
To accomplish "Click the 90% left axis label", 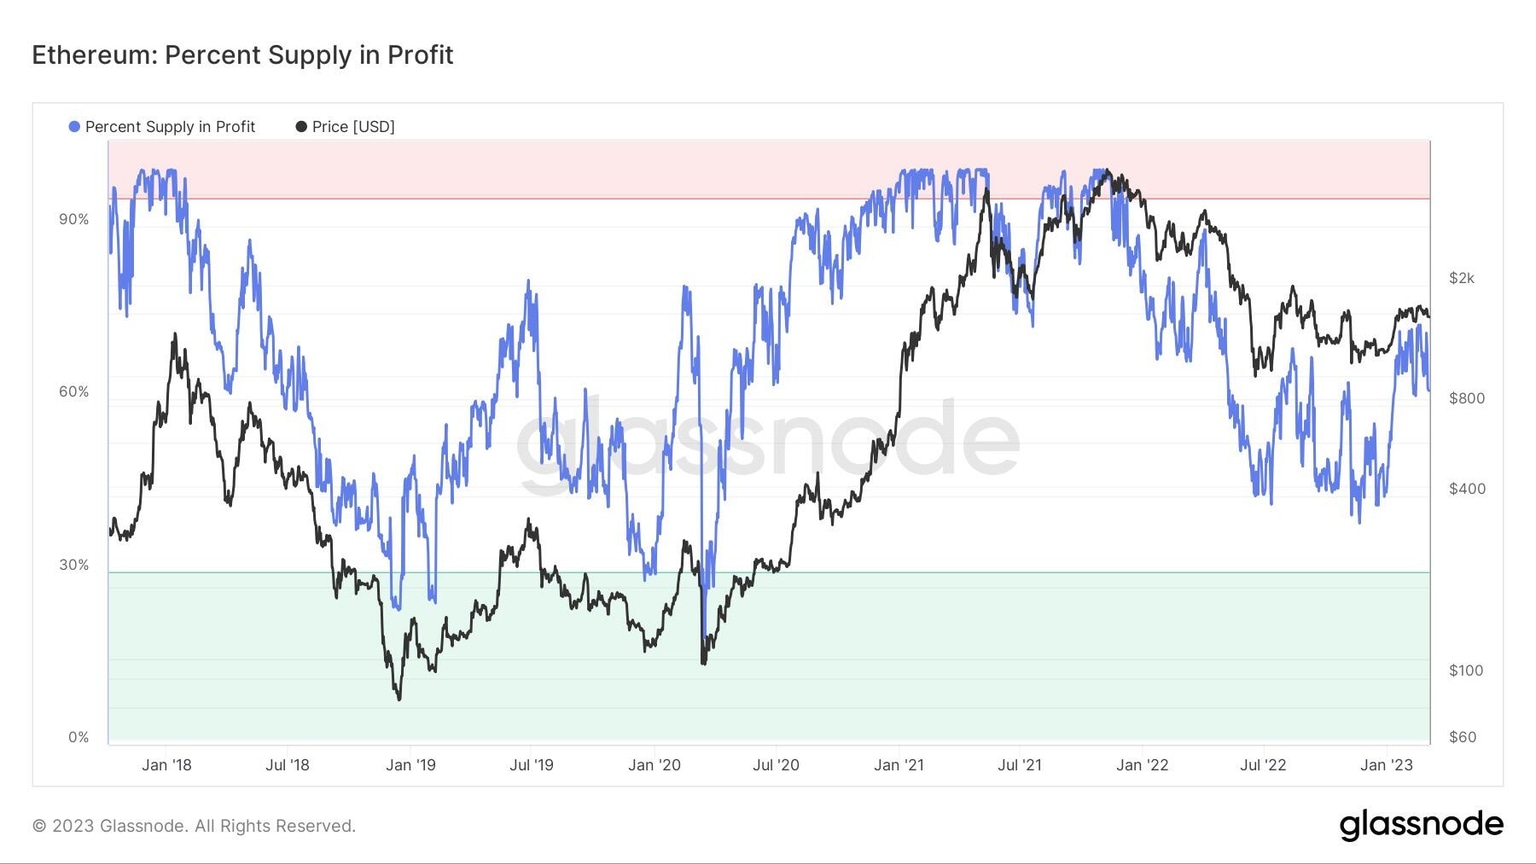I will 74,220.
